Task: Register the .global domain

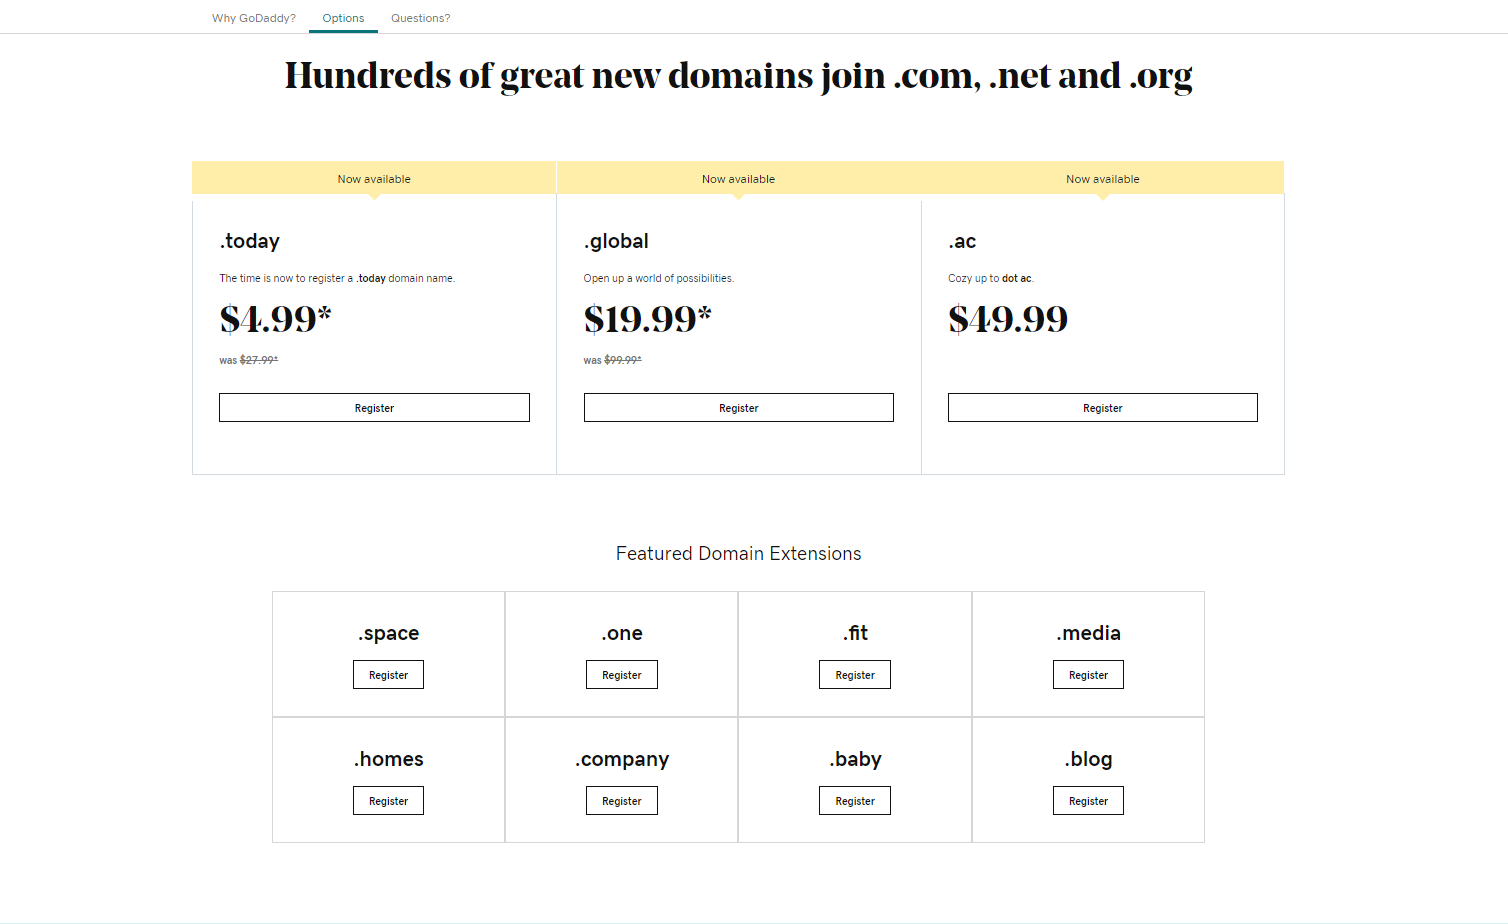Action: (738, 407)
